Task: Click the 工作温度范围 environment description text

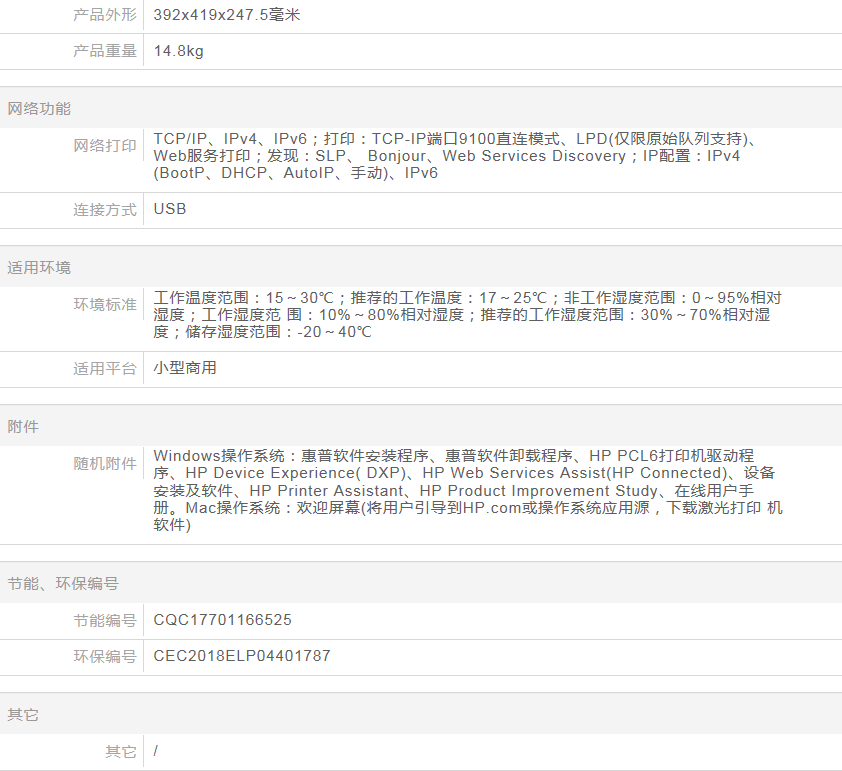Action: pyautogui.click(x=467, y=315)
